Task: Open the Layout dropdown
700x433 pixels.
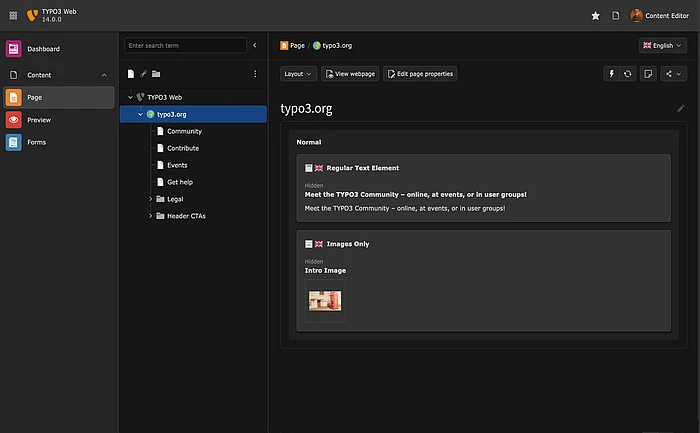Action: [298, 73]
